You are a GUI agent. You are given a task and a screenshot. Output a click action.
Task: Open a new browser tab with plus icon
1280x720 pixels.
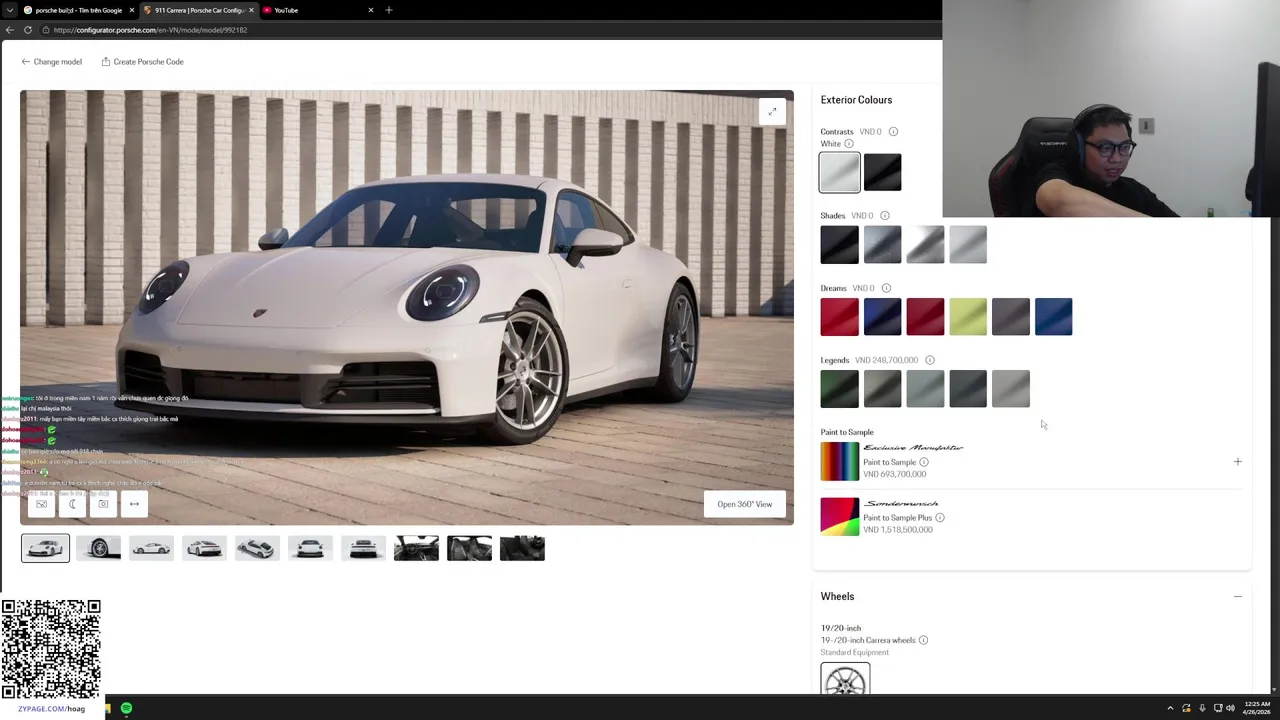pos(389,10)
